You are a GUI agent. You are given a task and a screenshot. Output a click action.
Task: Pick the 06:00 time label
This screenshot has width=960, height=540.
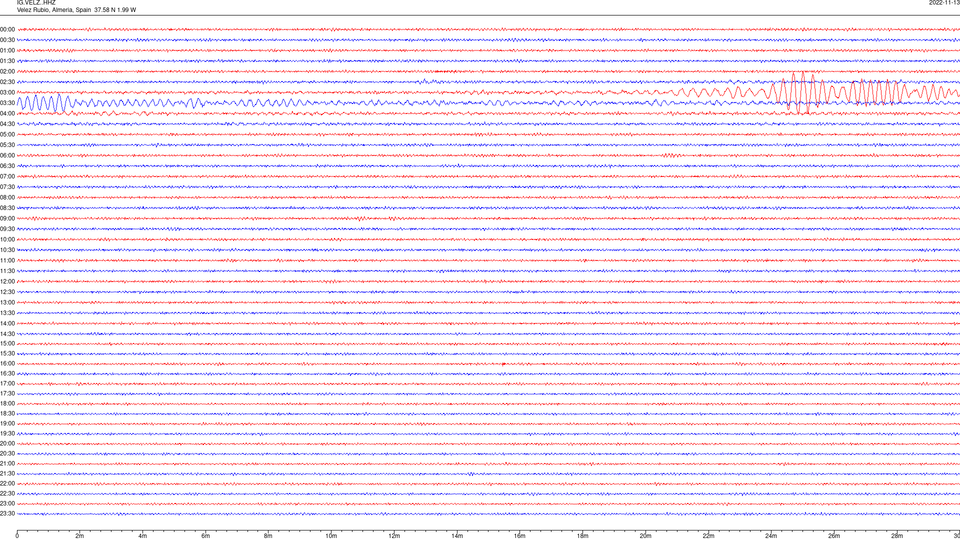[7, 156]
